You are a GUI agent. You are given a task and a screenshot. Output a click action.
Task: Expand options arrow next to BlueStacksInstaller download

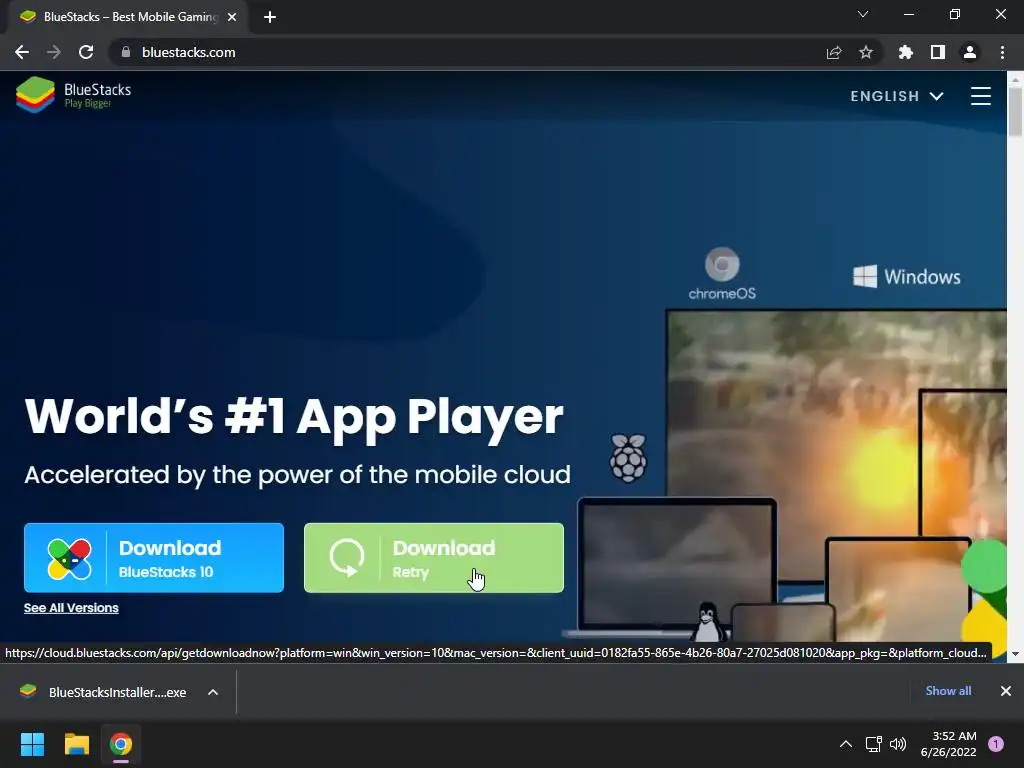(213, 692)
